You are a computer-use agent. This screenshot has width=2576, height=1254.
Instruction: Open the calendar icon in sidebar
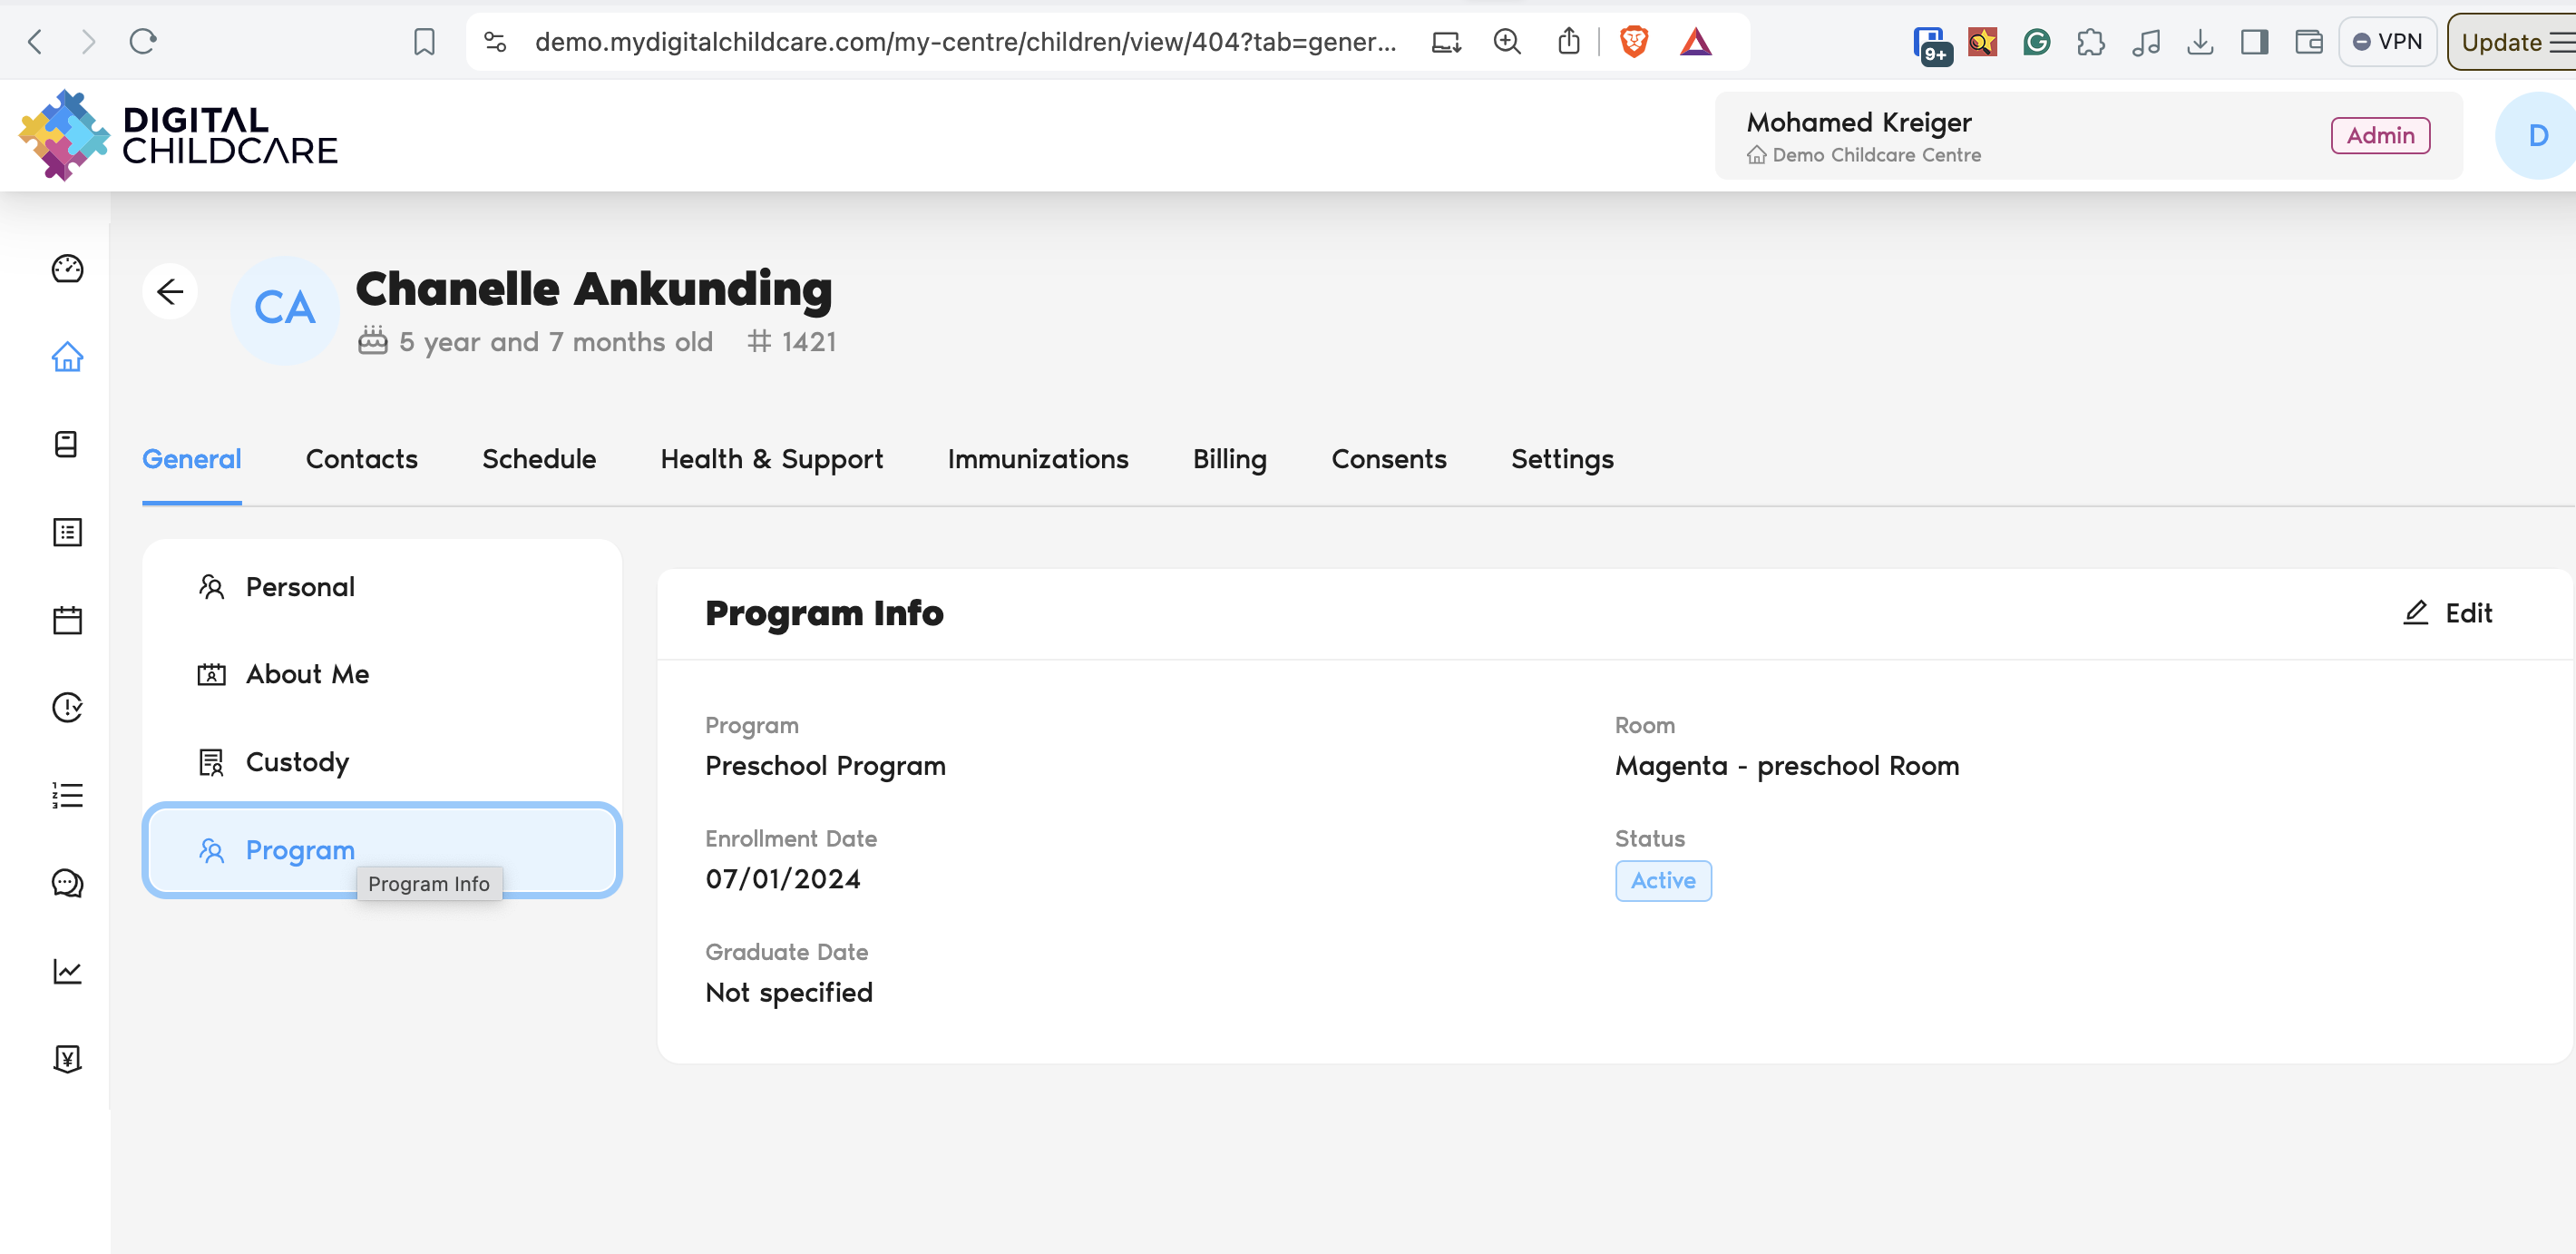click(x=67, y=620)
